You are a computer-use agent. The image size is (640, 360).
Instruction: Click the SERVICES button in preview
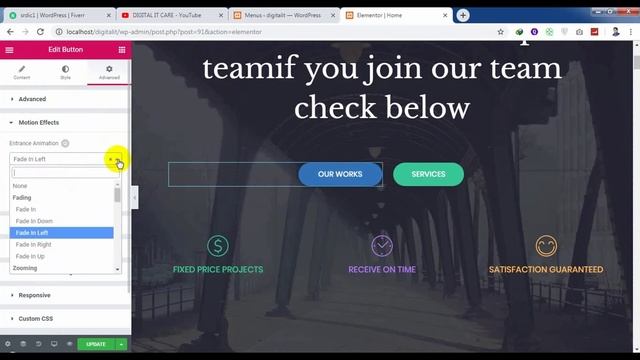428,174
